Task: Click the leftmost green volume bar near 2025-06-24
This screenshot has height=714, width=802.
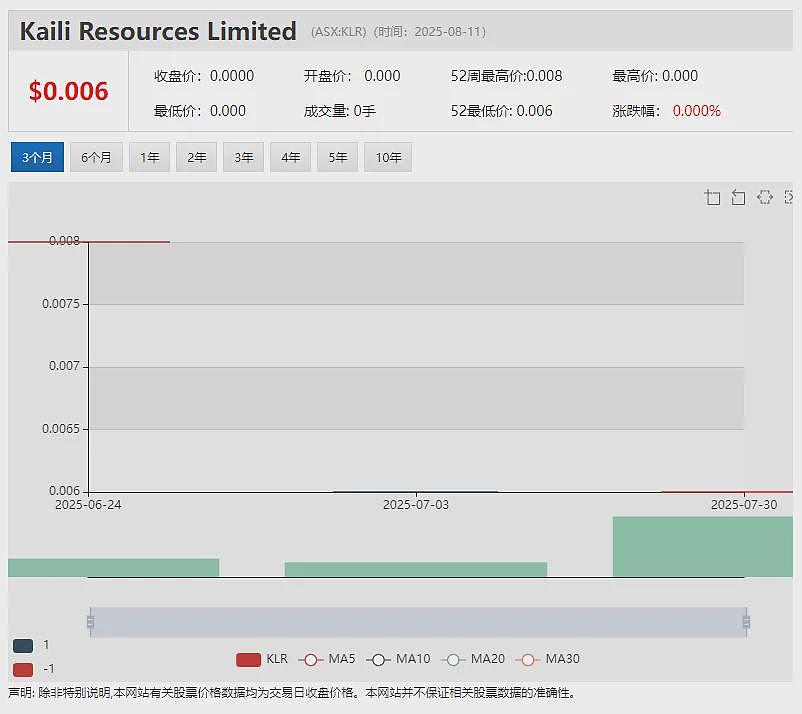Action: click(x=114, y=568)
